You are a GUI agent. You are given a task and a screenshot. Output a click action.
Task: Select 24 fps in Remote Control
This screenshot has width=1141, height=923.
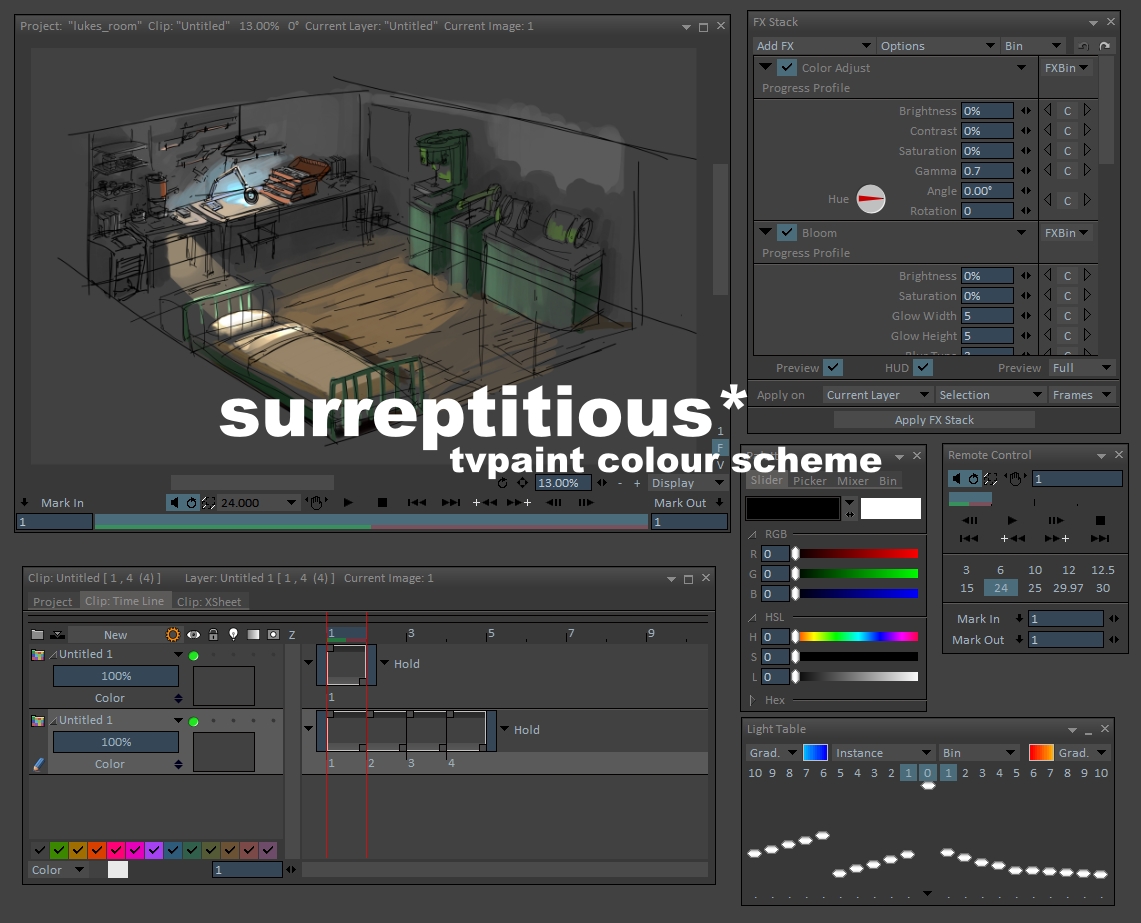(x=1001, y=588)
